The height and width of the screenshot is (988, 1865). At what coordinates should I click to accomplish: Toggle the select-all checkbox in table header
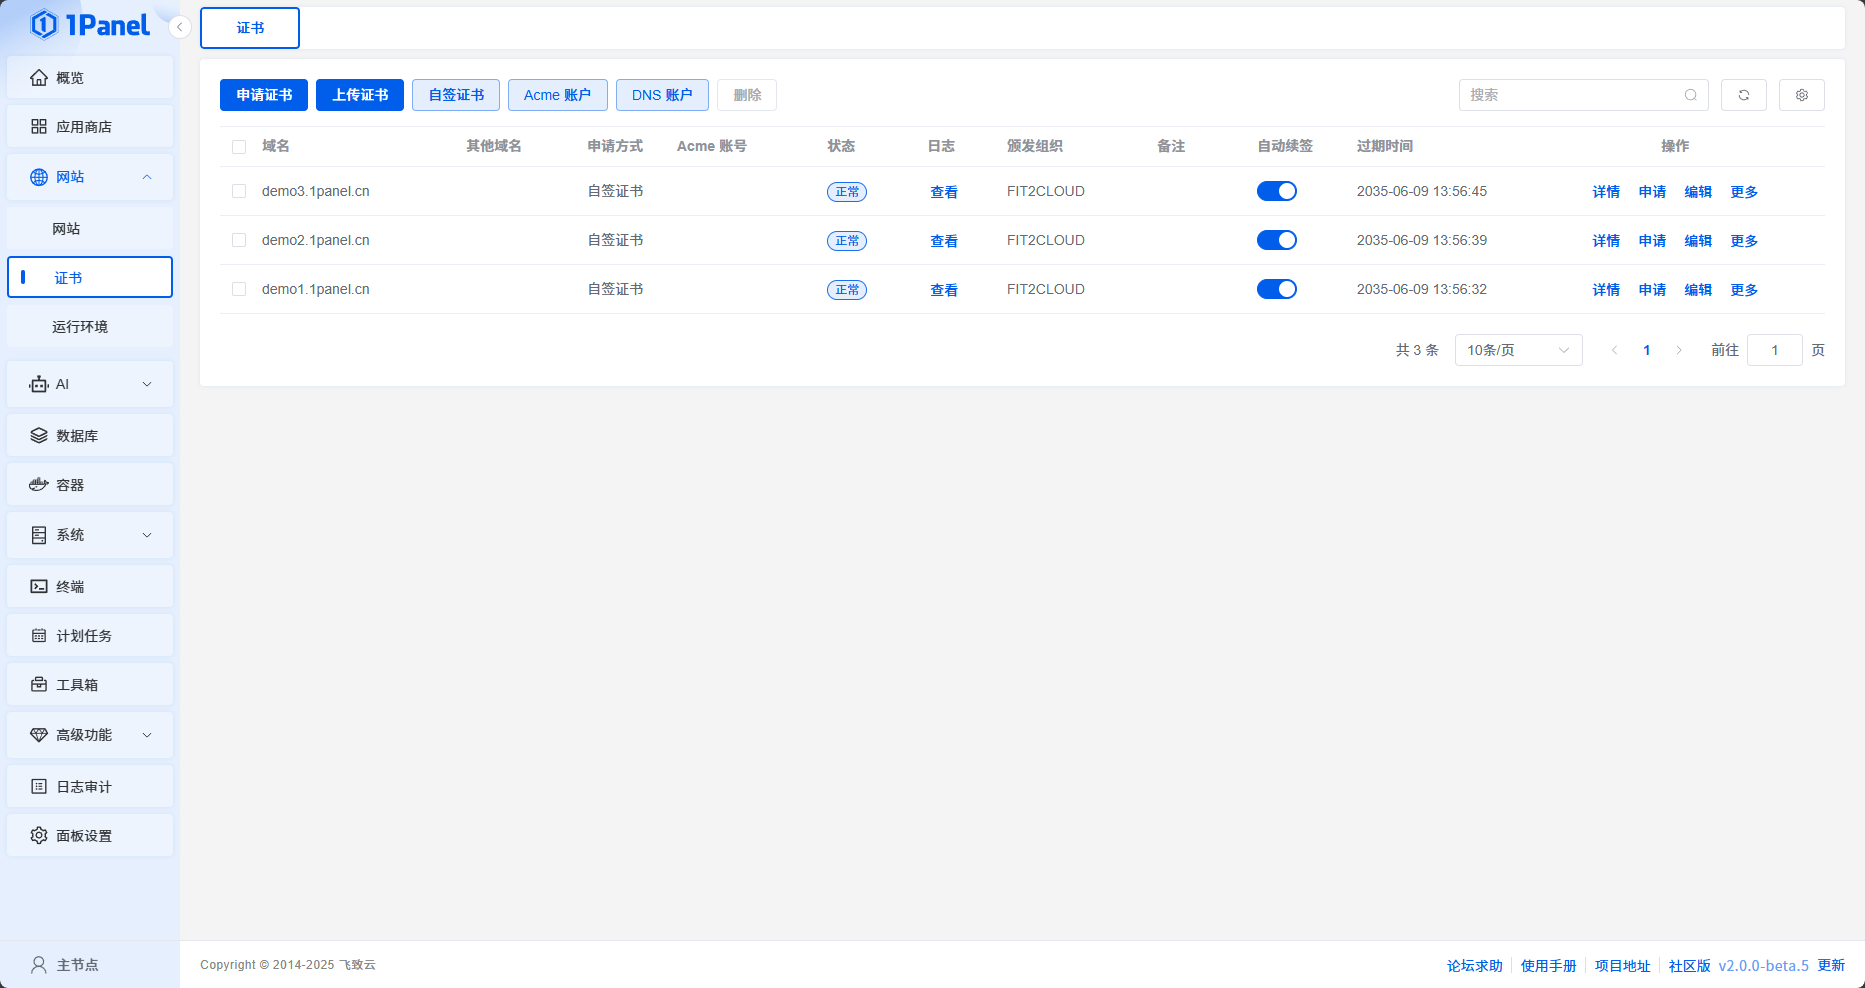tap(239, 147)
